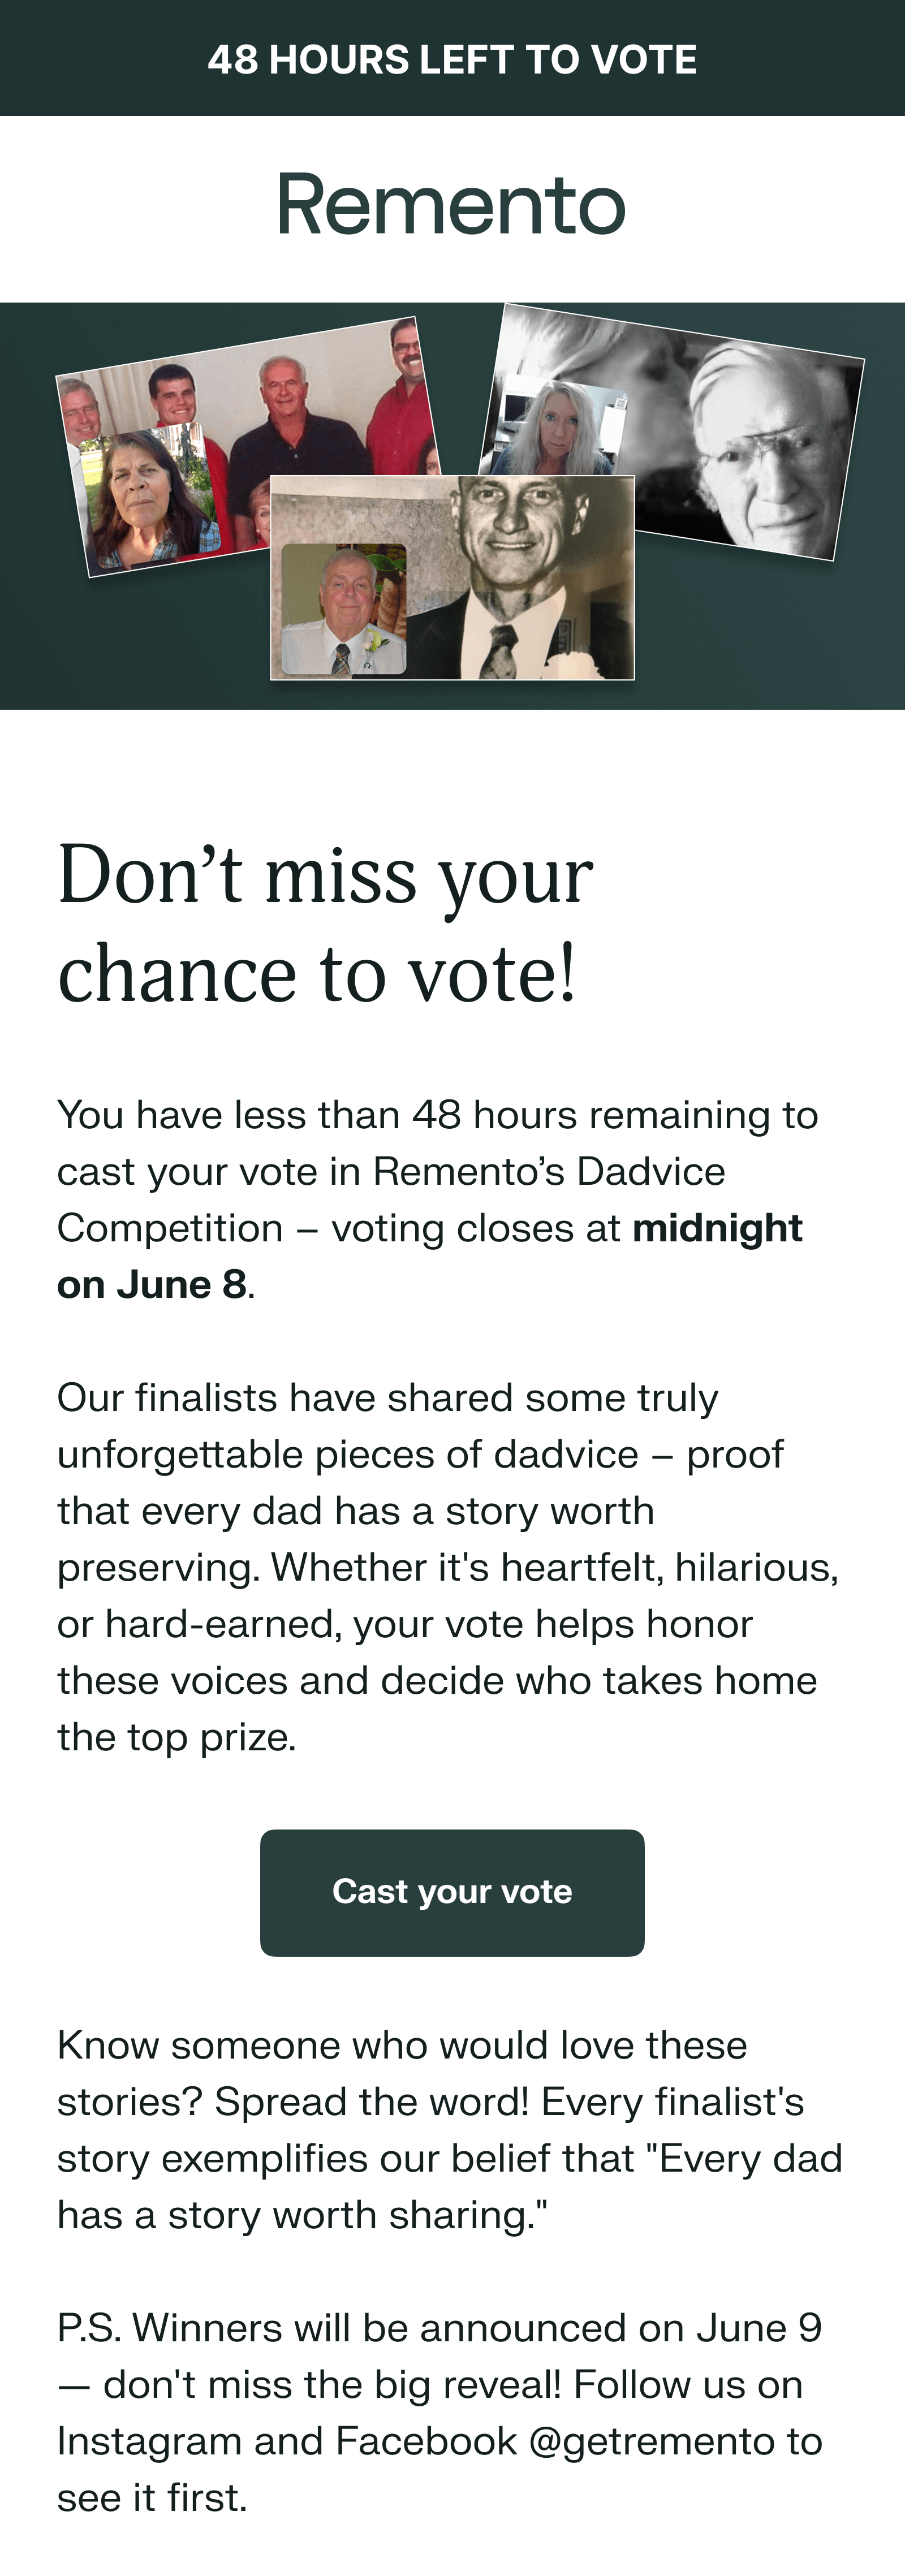
Task: Click the inset photo of the blonde woman
Action: coord(562,426)
